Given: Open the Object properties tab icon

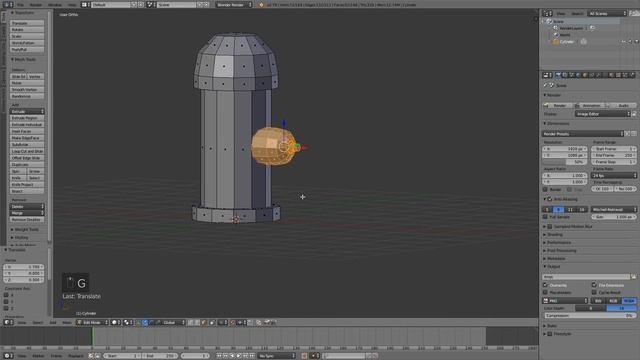Looking at the screenshot, I should coord(585,75).
